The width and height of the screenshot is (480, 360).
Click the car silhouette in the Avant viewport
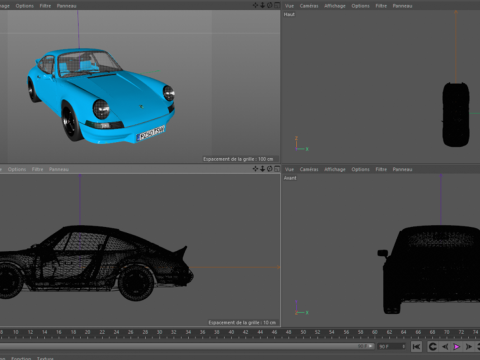pos(430,269)
